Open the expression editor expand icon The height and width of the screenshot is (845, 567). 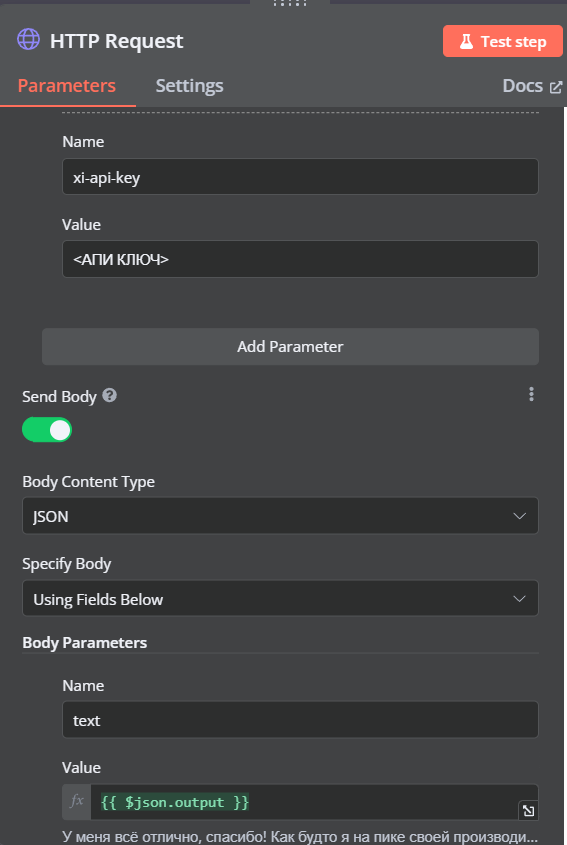tap(528, 810)
